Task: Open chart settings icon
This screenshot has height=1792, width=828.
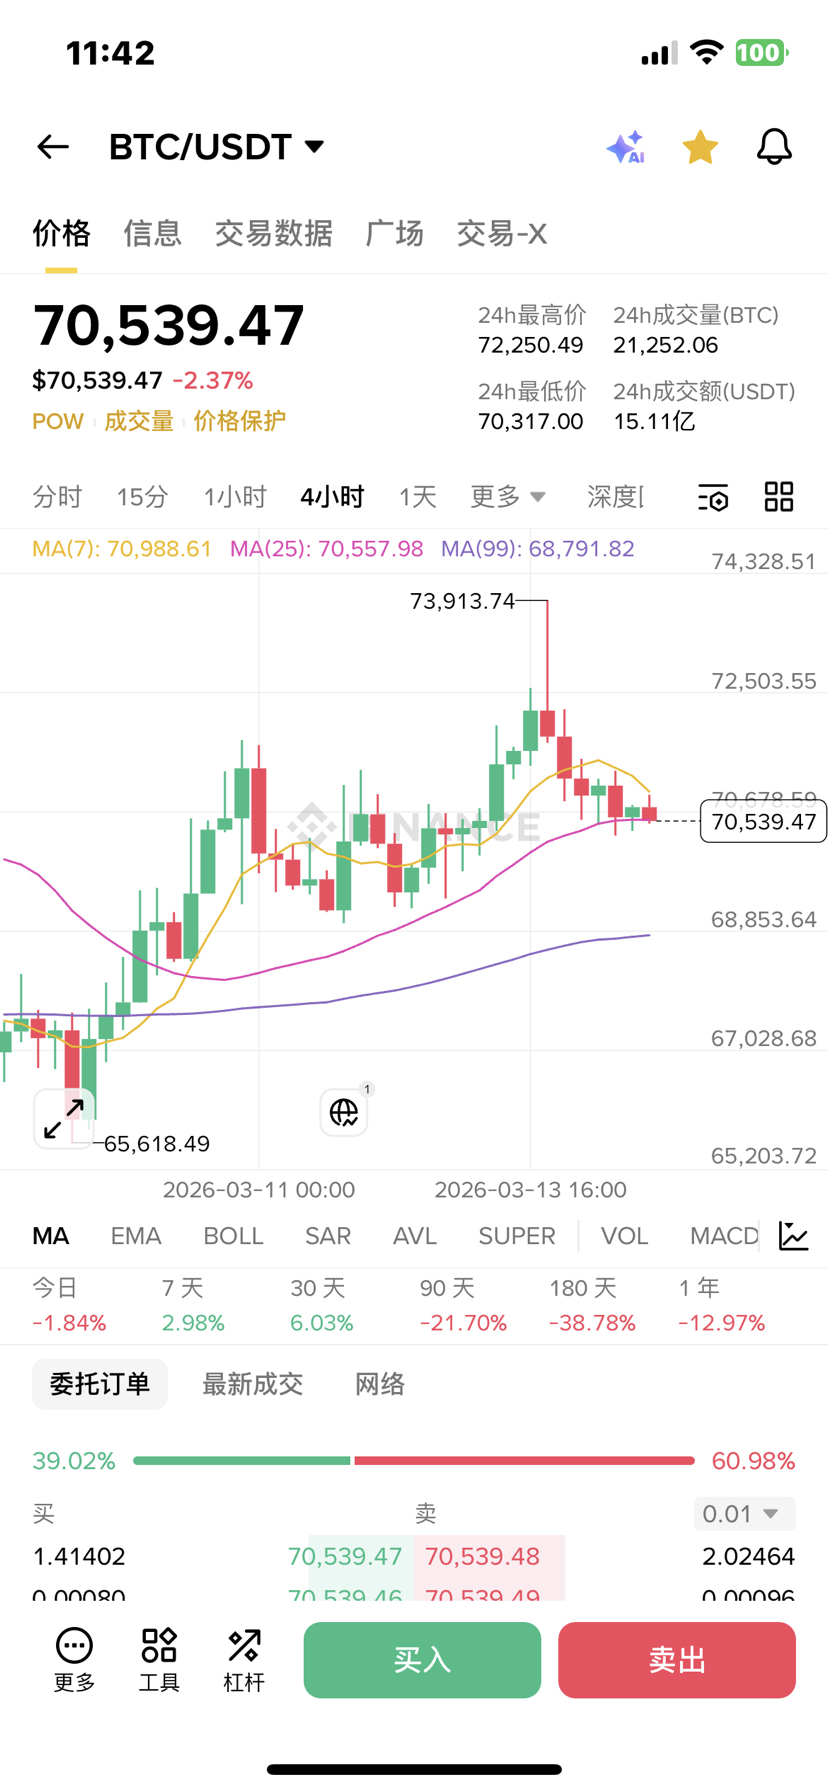Action: (713, 497)
